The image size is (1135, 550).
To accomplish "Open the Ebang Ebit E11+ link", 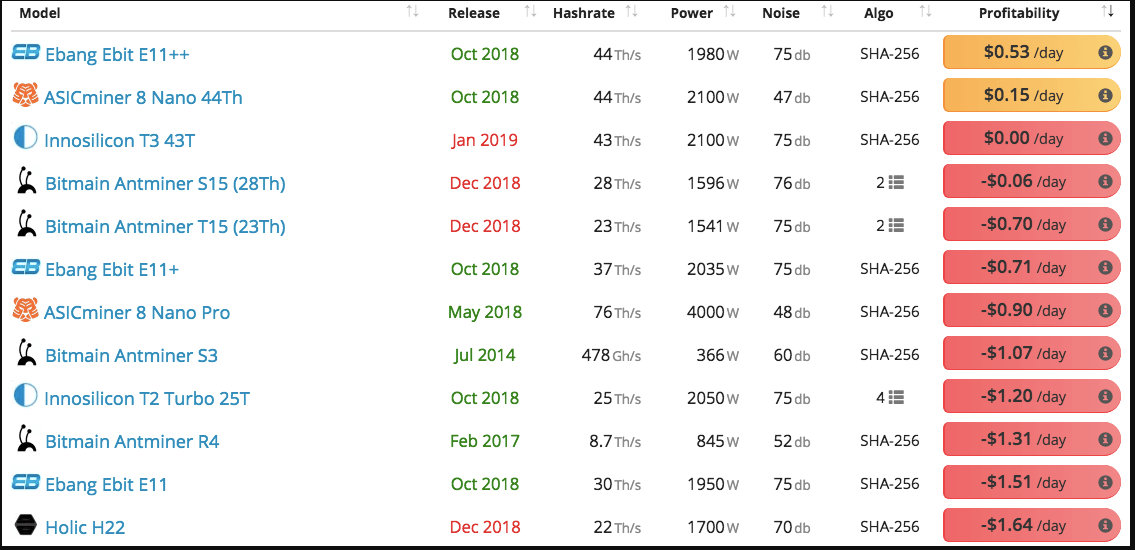I will coord(111,269).
